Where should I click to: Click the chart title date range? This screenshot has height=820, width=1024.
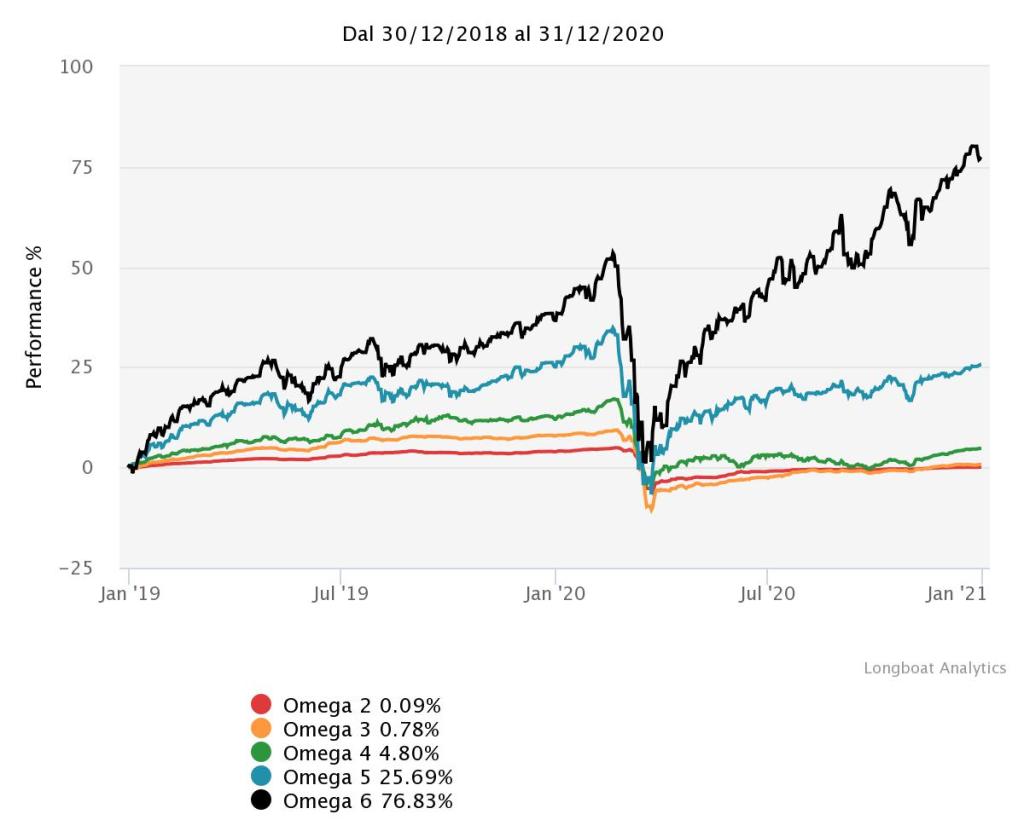504,34
